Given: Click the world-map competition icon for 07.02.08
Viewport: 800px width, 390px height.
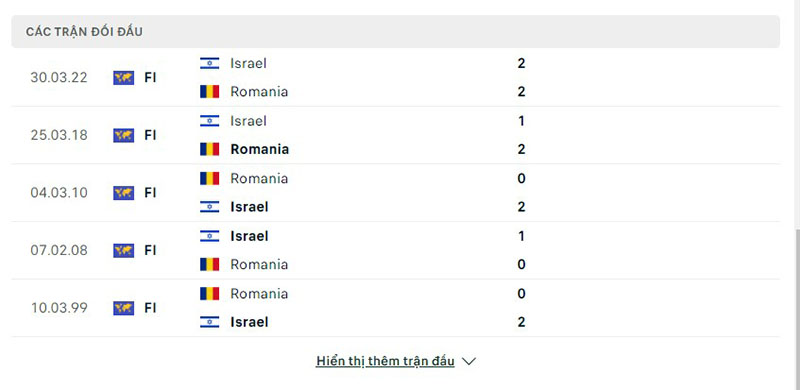Looking at the screenshot, I should tap(123, 251).
